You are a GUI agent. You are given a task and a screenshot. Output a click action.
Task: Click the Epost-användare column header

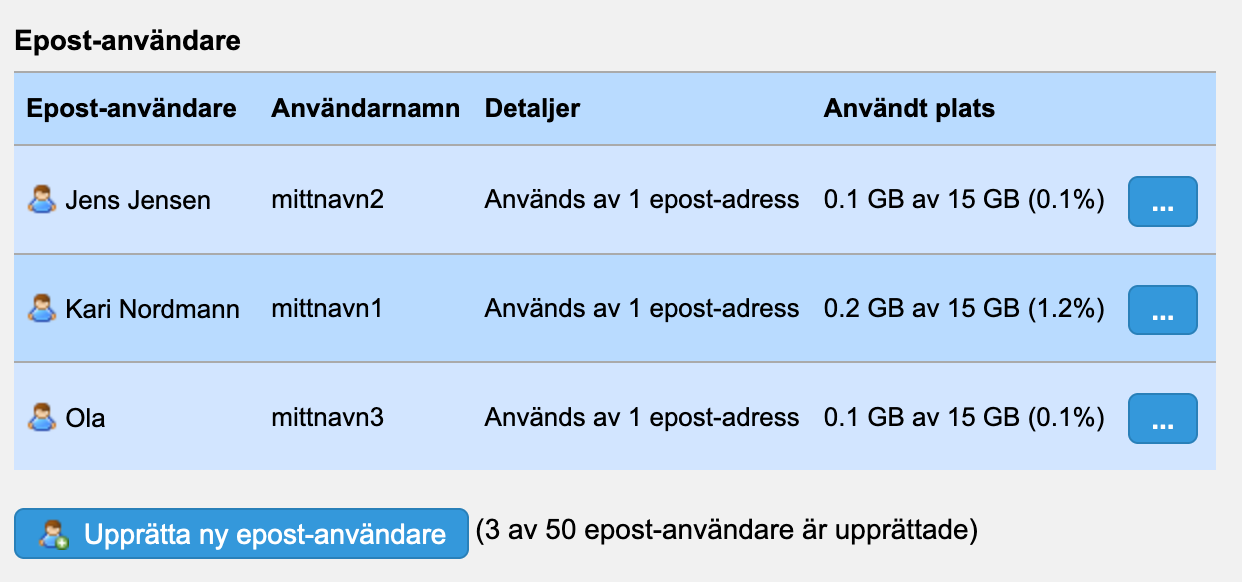(x=132, y=108)
